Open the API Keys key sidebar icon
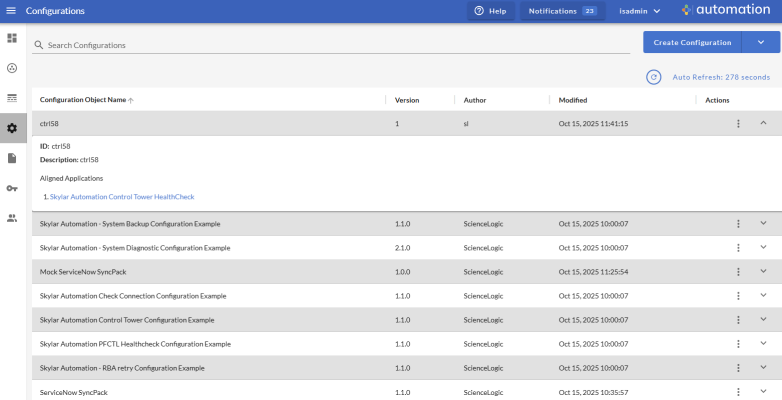This screenshot has width=782, height=400. point(12,188)
